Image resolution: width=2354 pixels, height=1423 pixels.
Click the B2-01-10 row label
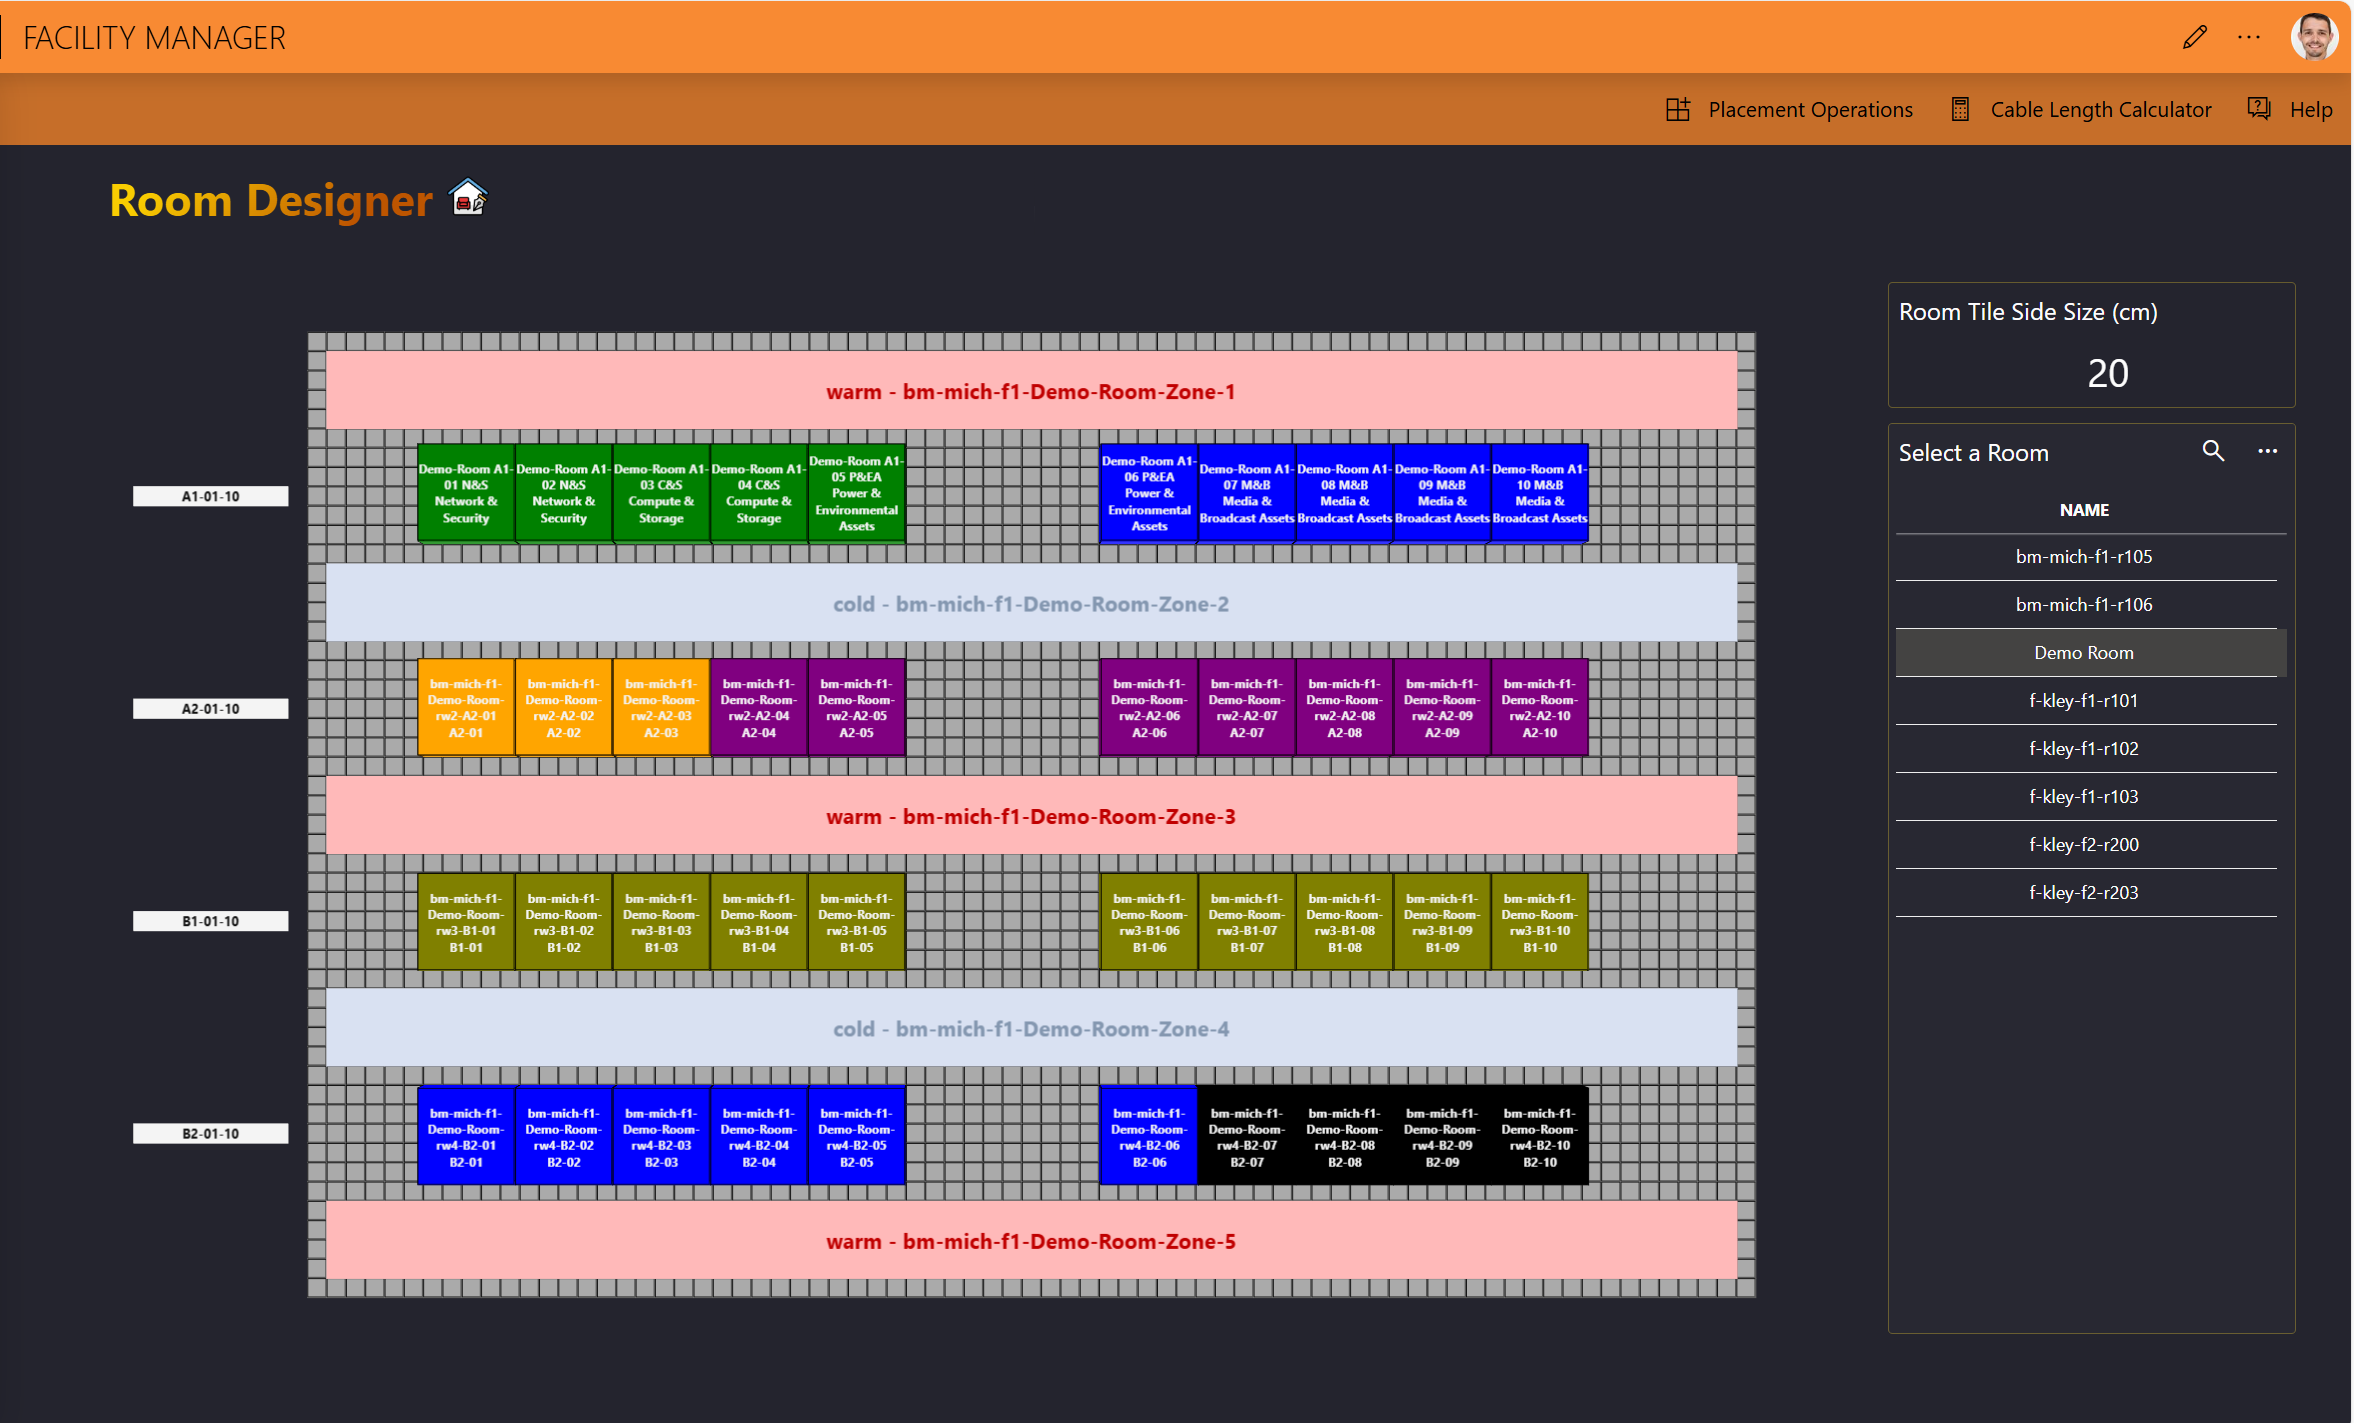coord(211,1134)
